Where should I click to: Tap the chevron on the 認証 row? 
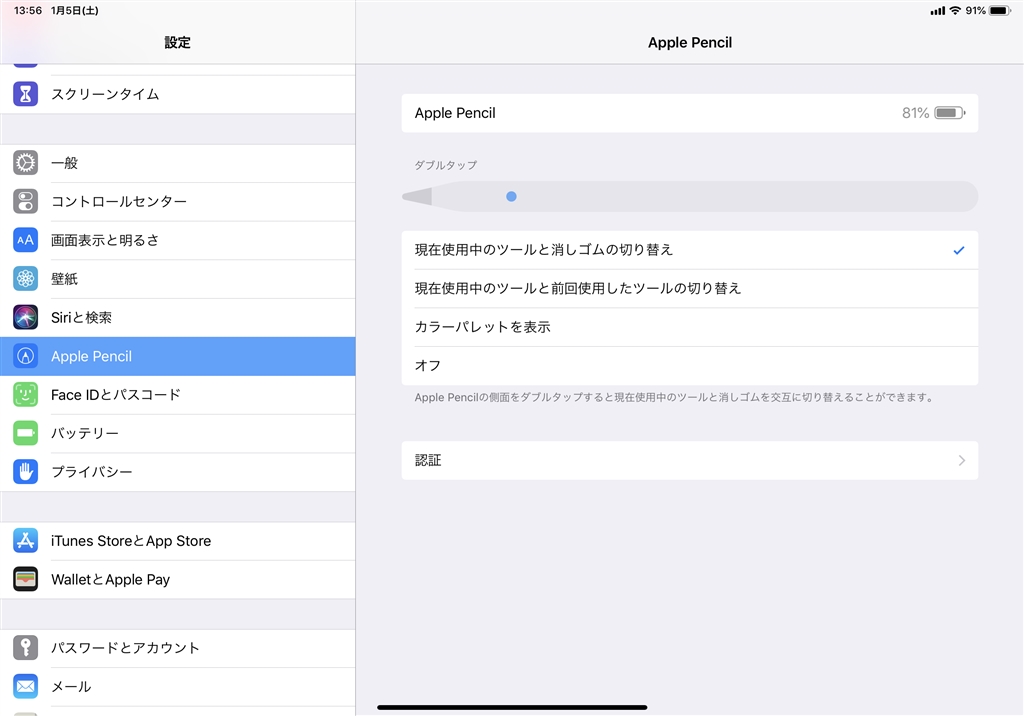click(962, 461)
